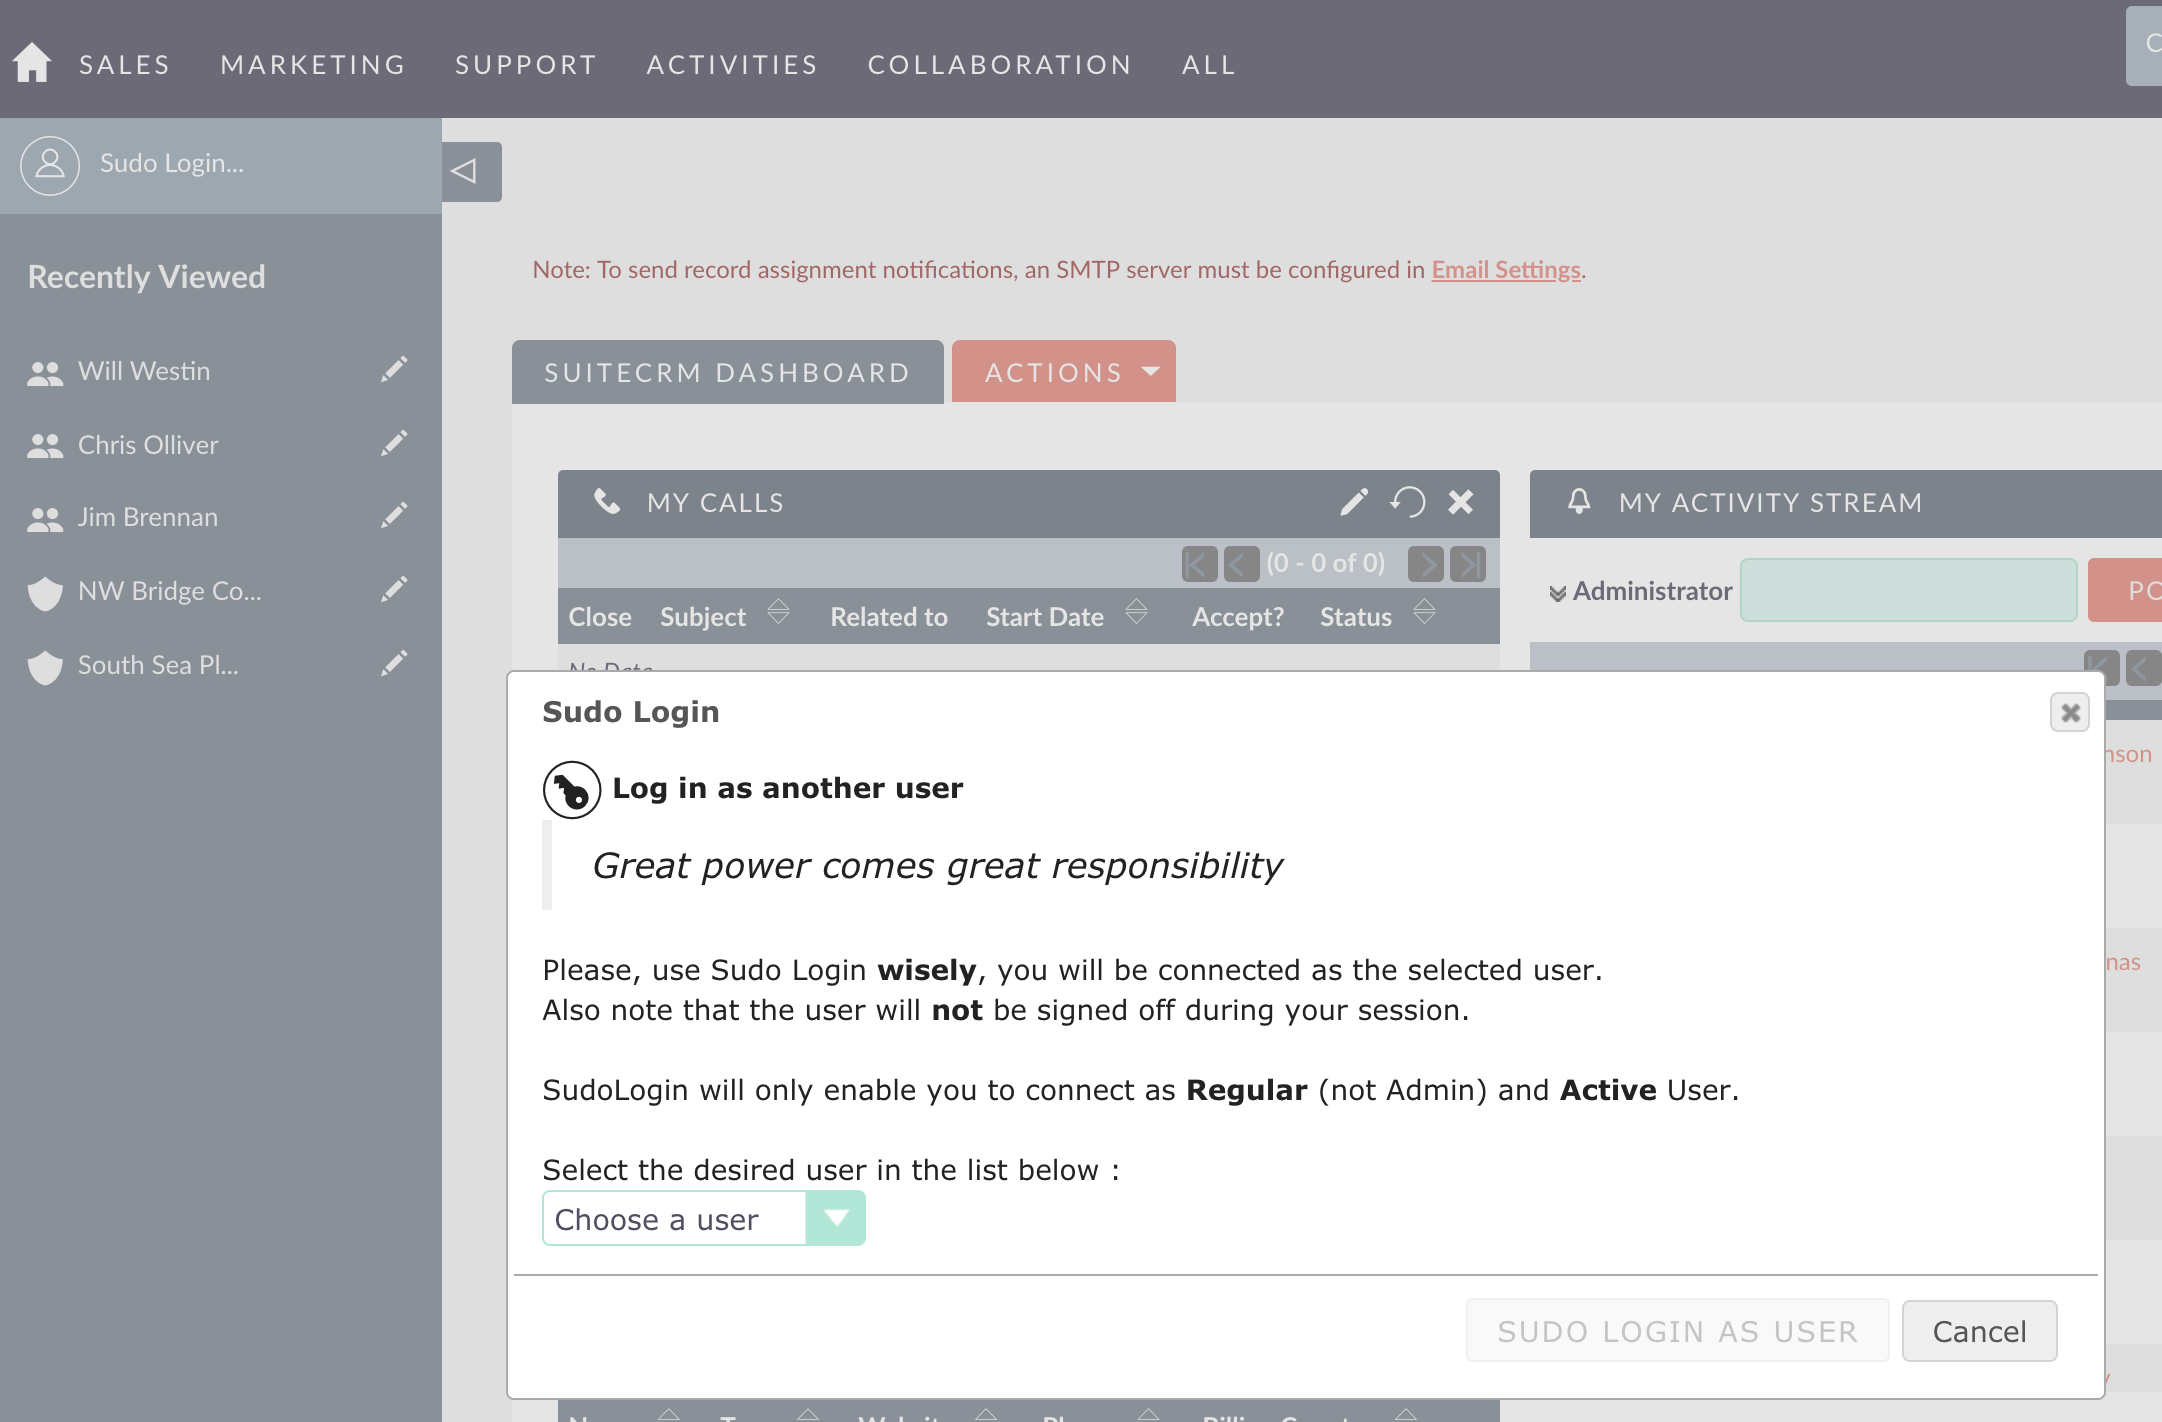2162x1422 pixels.
Task: Click the Sudo Login user avatar icon
Action: (49, 163)
